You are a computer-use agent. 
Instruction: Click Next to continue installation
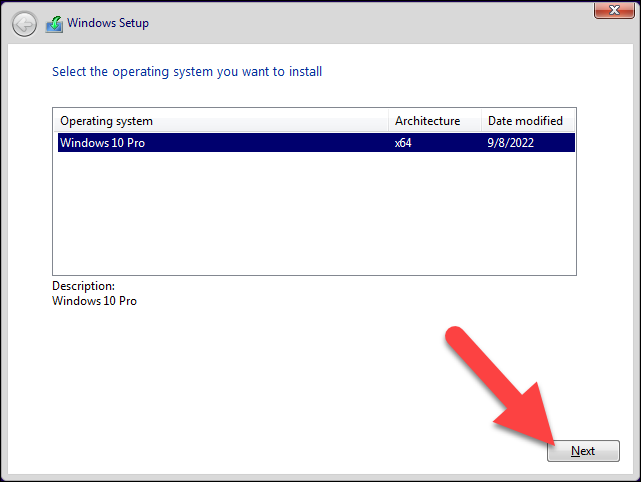tap(583, 451)
